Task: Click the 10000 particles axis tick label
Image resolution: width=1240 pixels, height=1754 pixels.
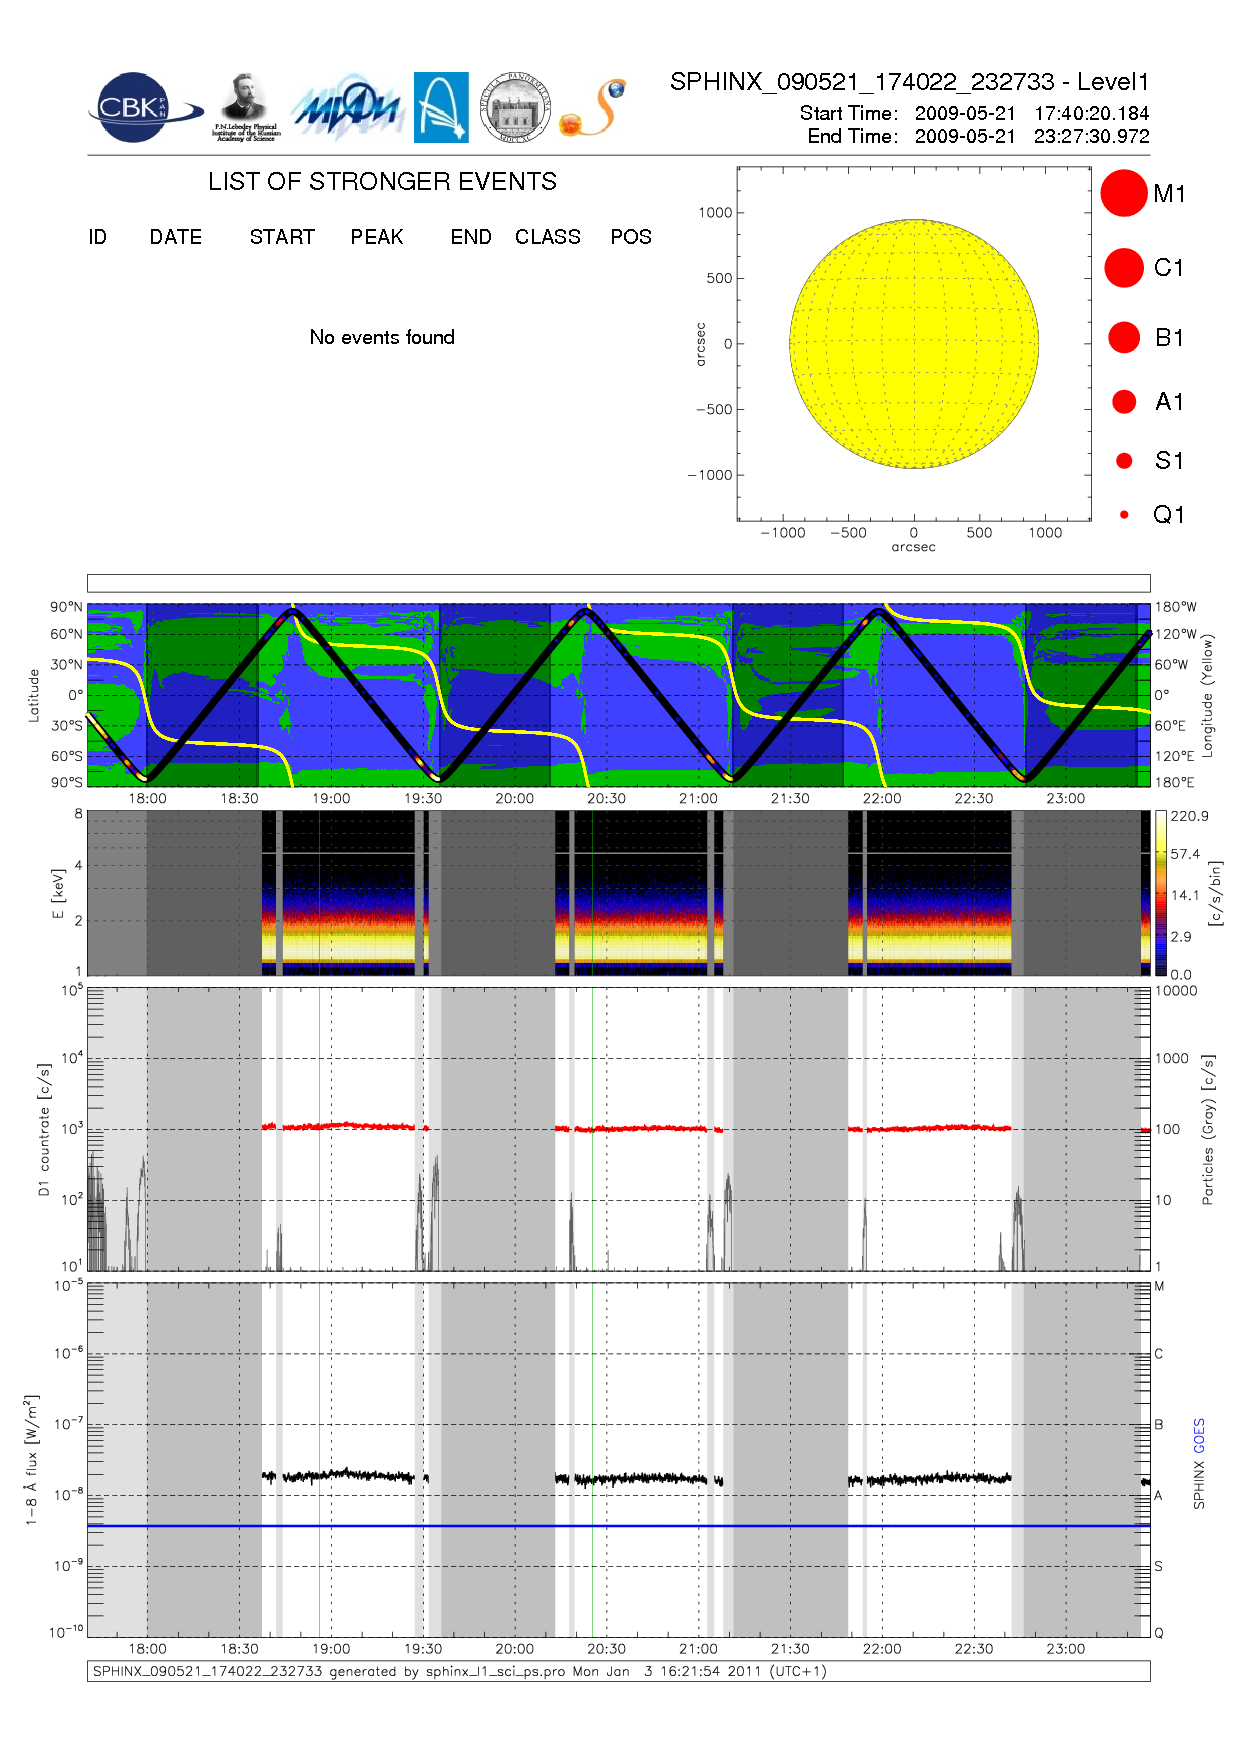Action: [x=1177, y=991]
